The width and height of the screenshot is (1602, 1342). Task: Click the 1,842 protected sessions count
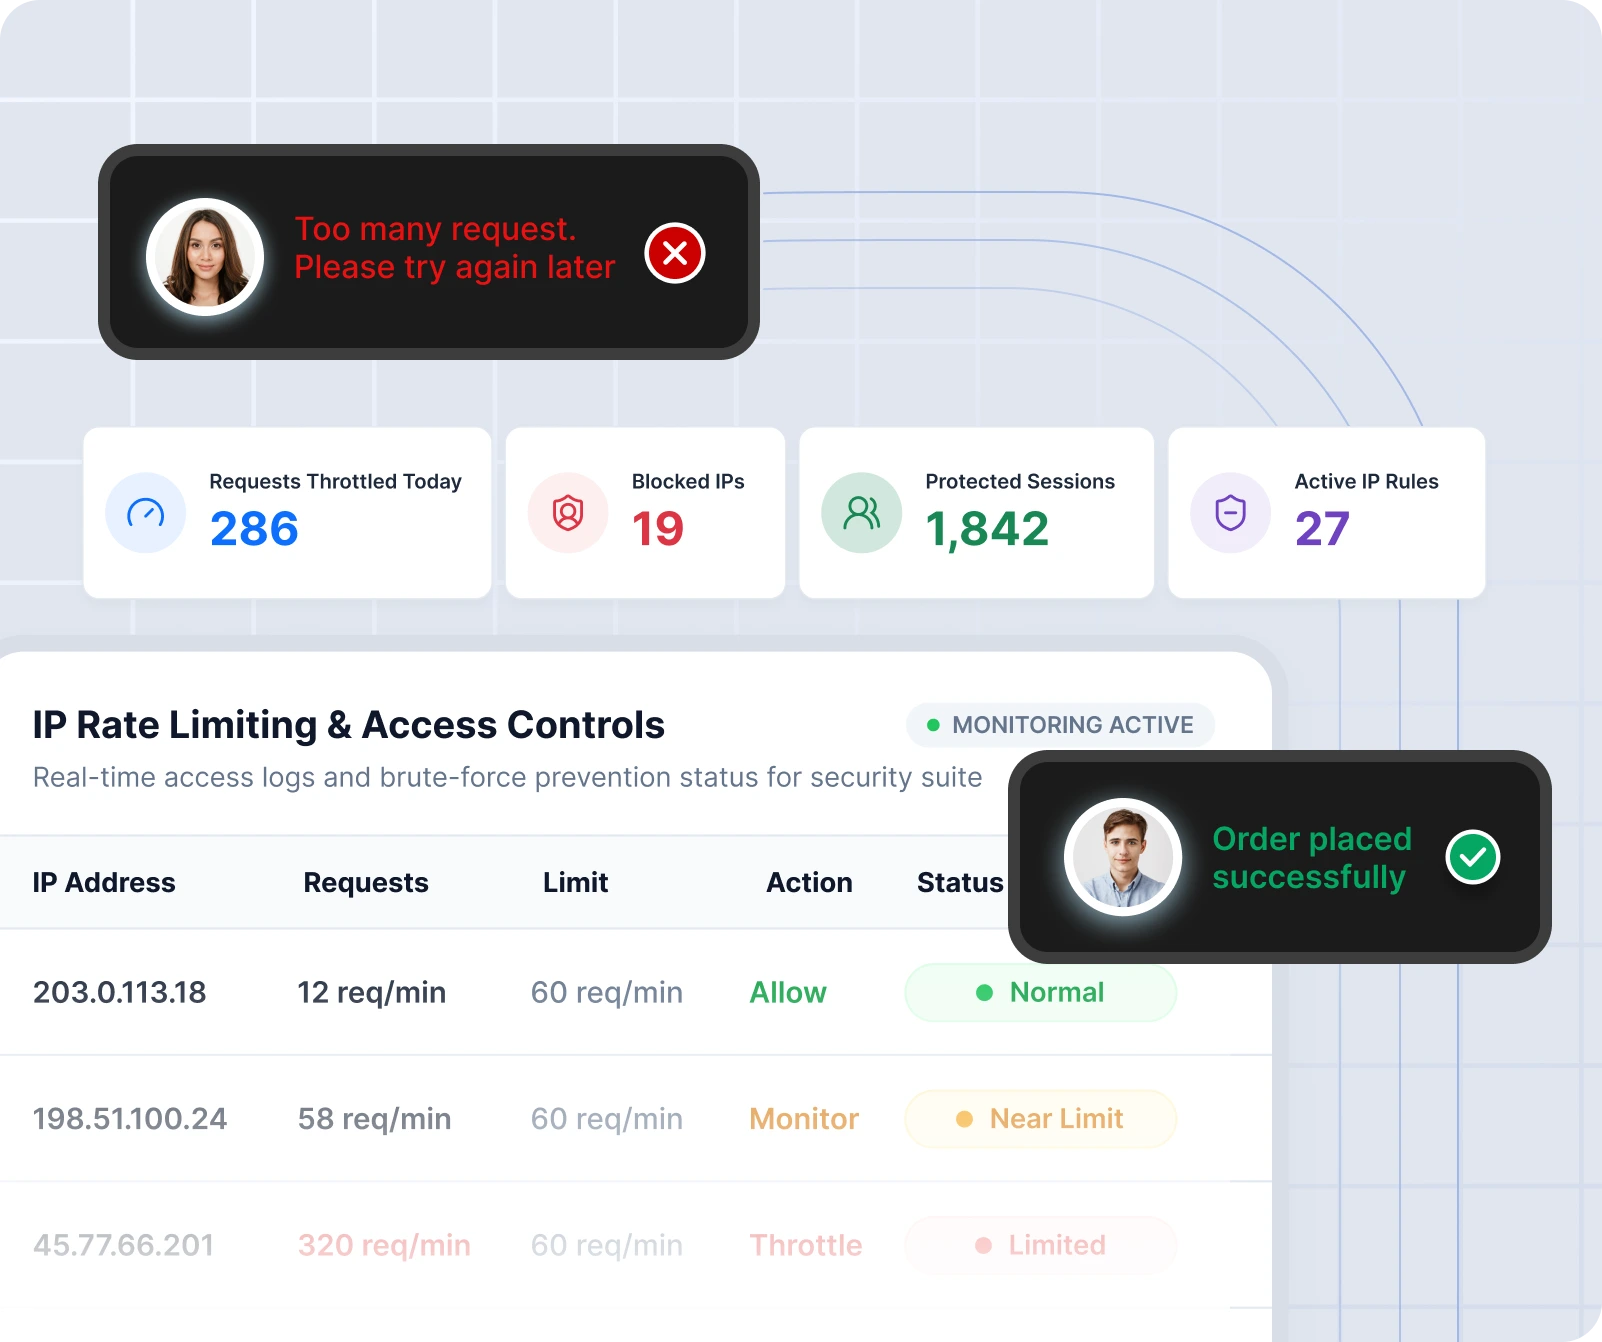[x=987, y=529]
